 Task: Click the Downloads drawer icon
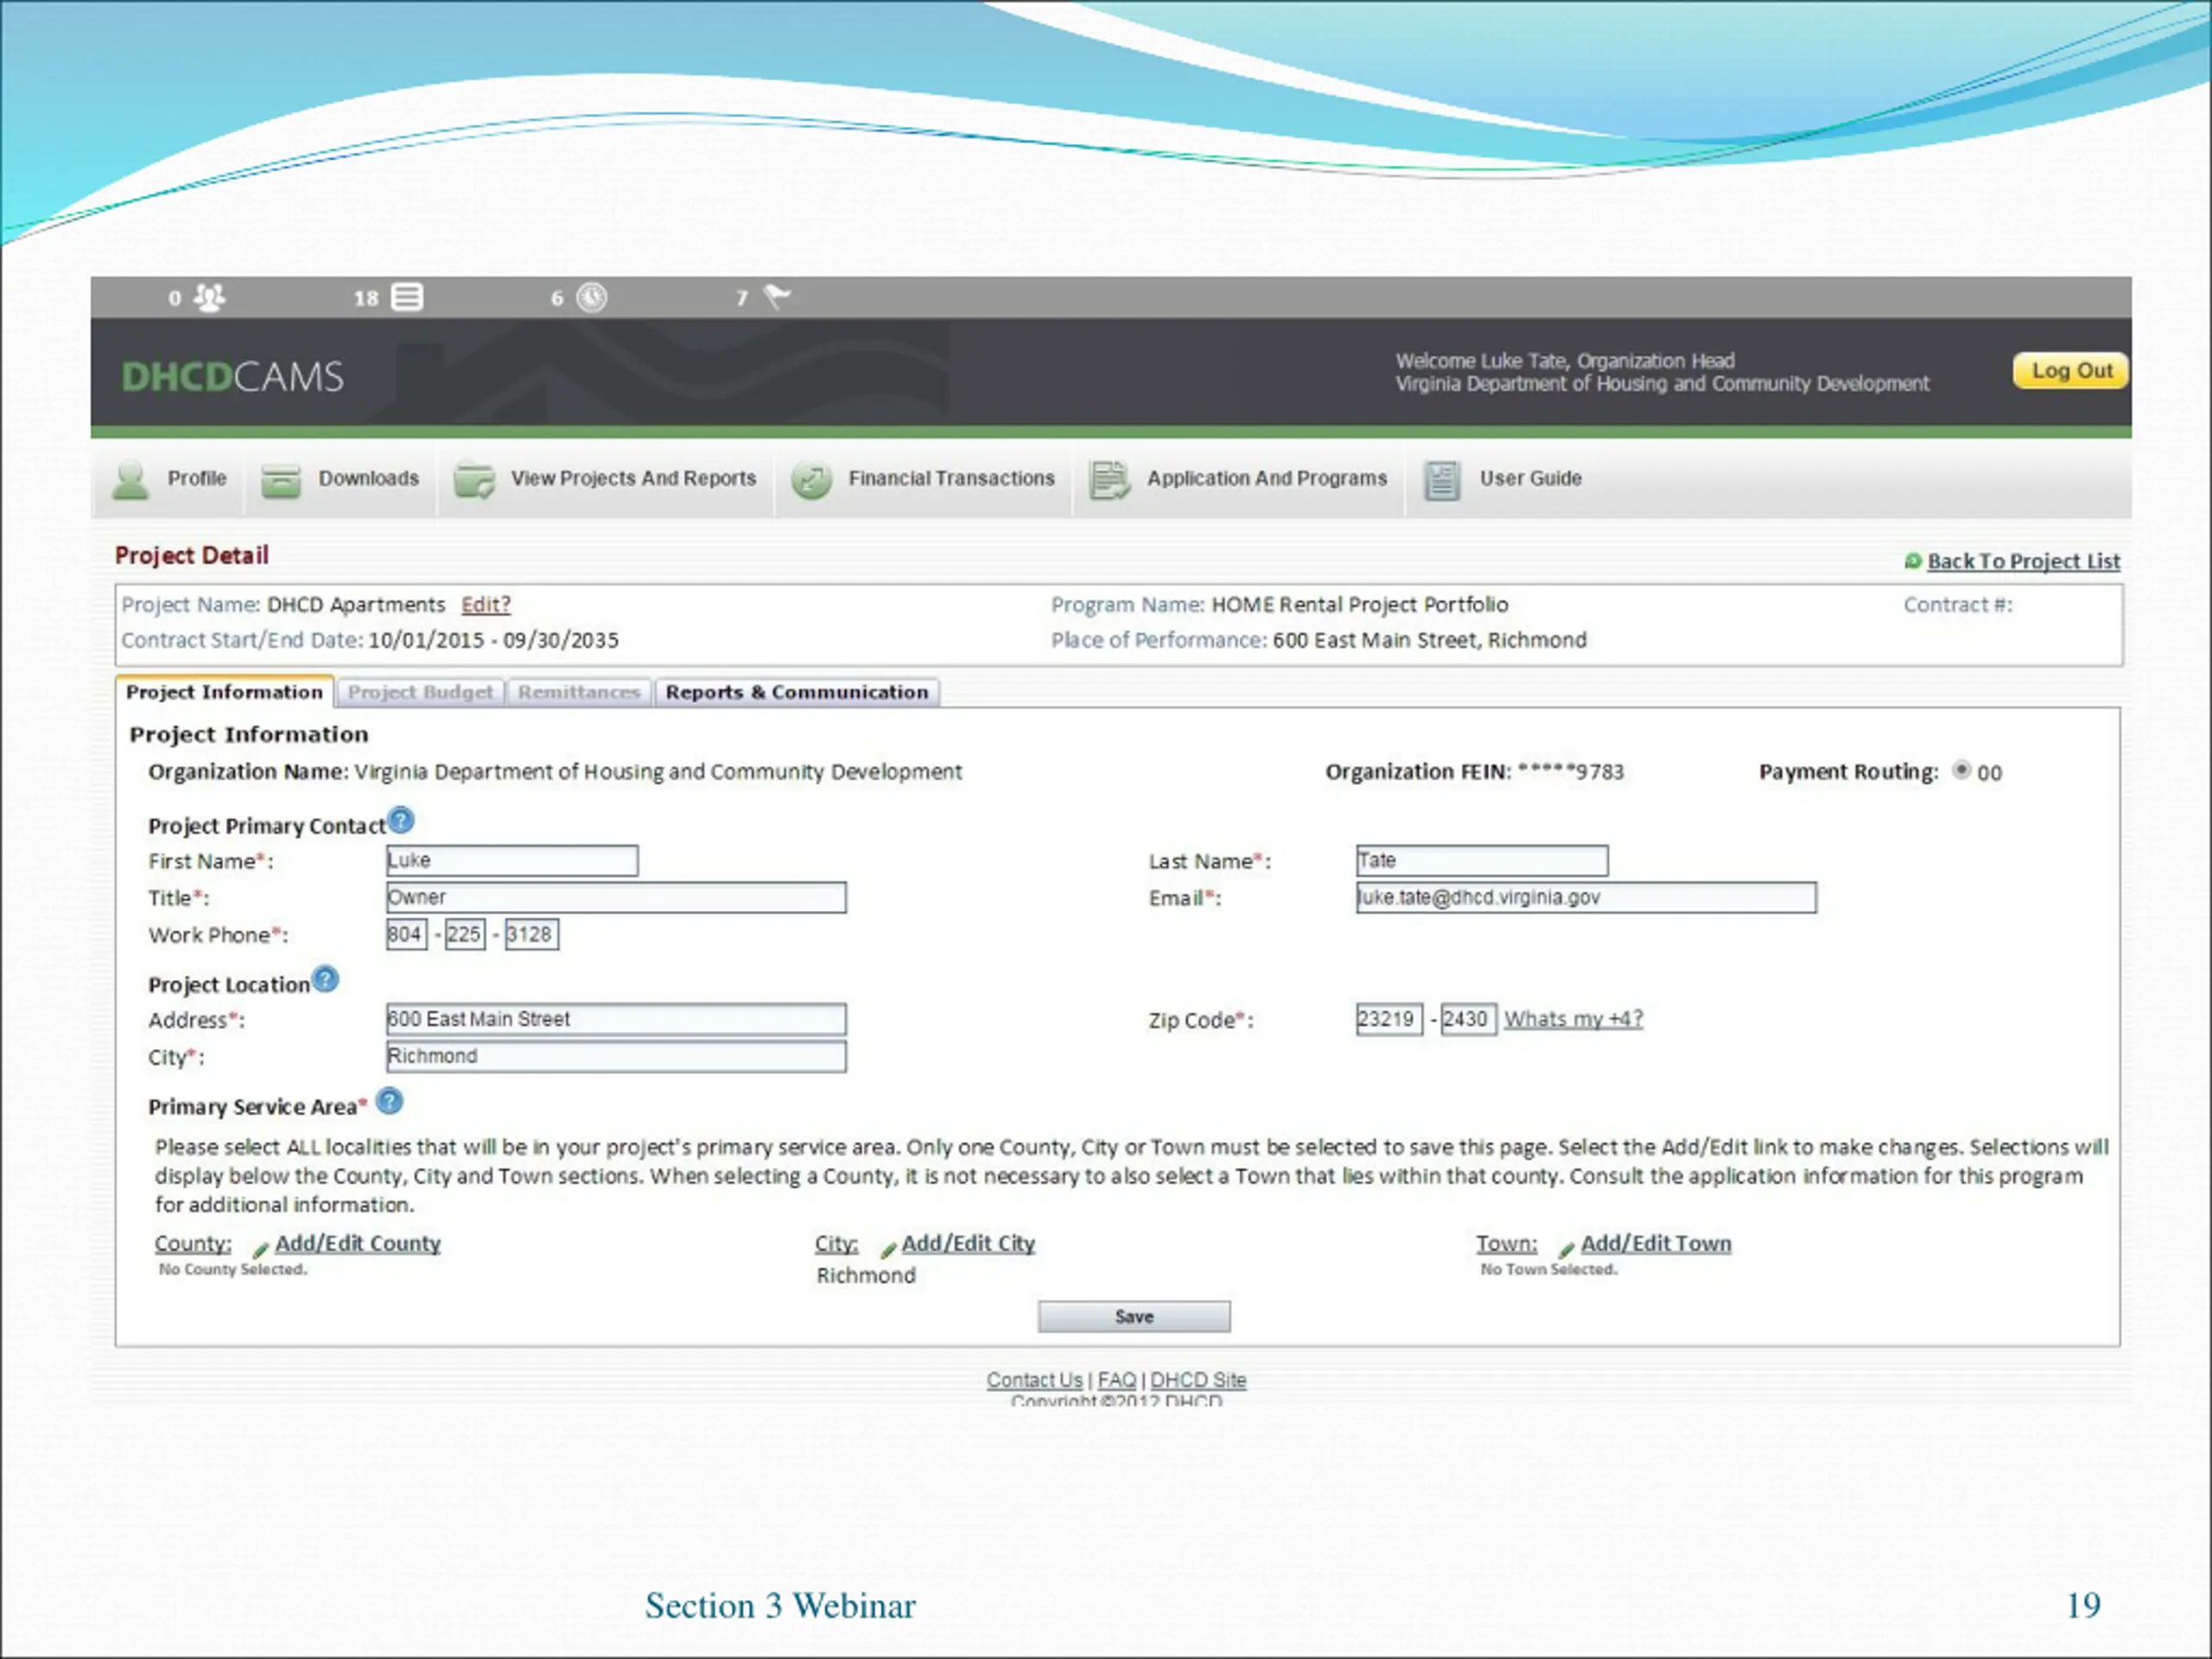(x=281, y=481)
